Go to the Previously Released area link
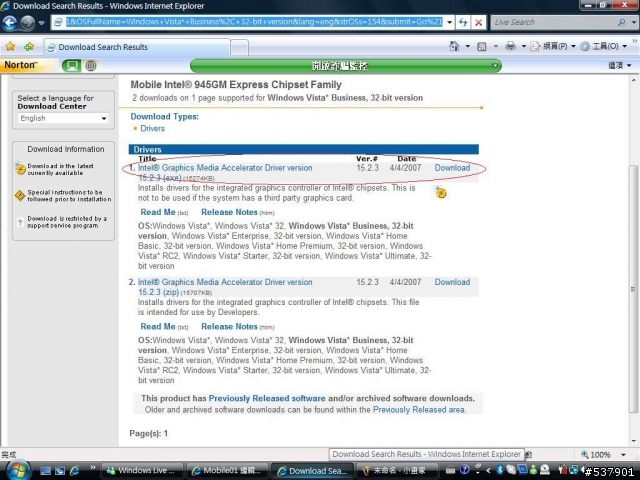Image resolution: width=640 pixels, height=480 pixels. click(x=418, y=410)
